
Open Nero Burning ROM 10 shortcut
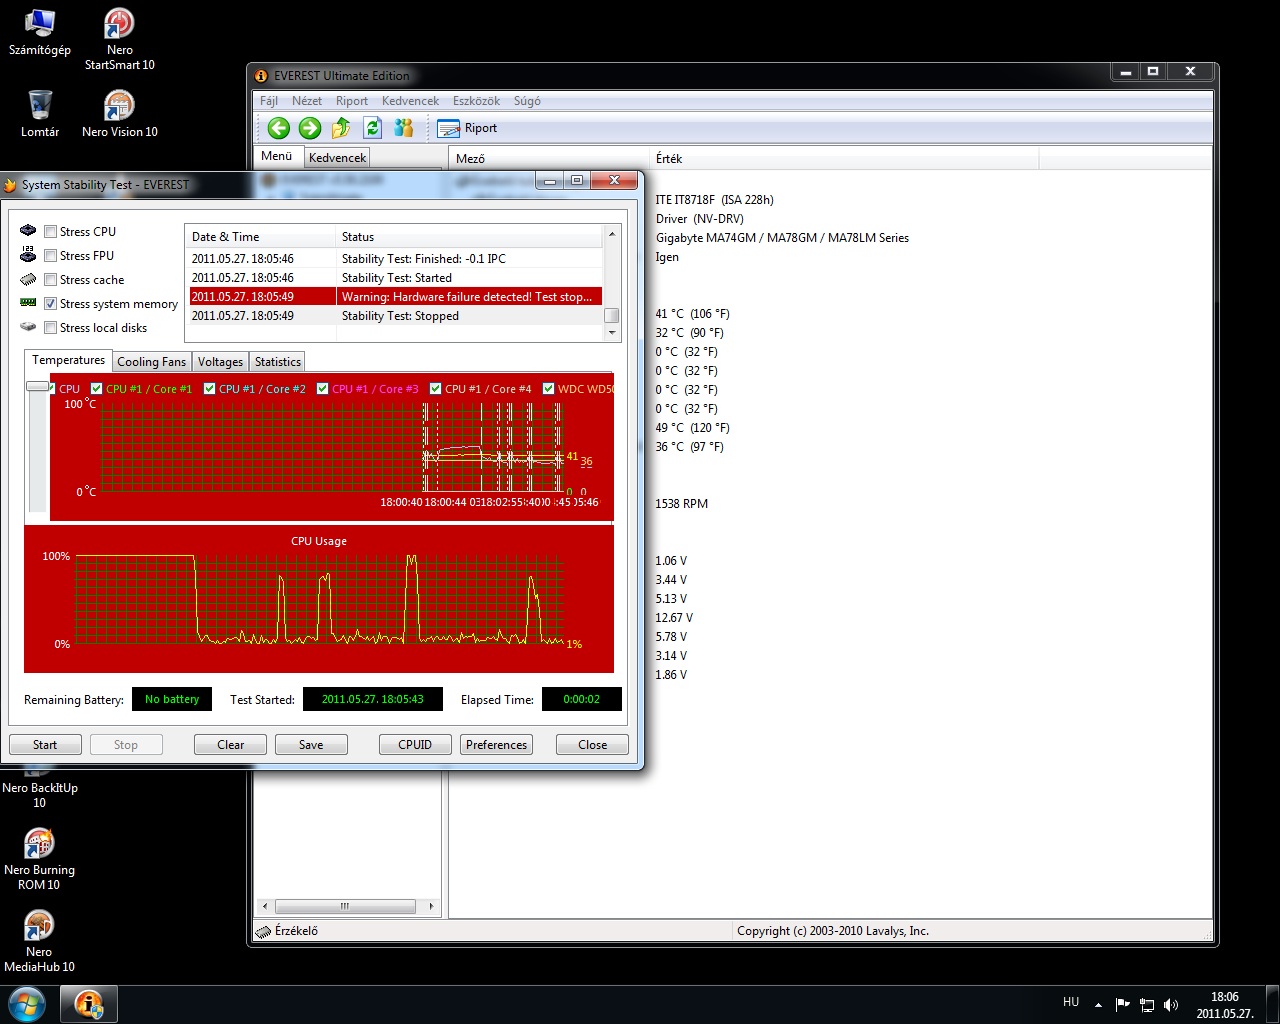coord(39,860)
